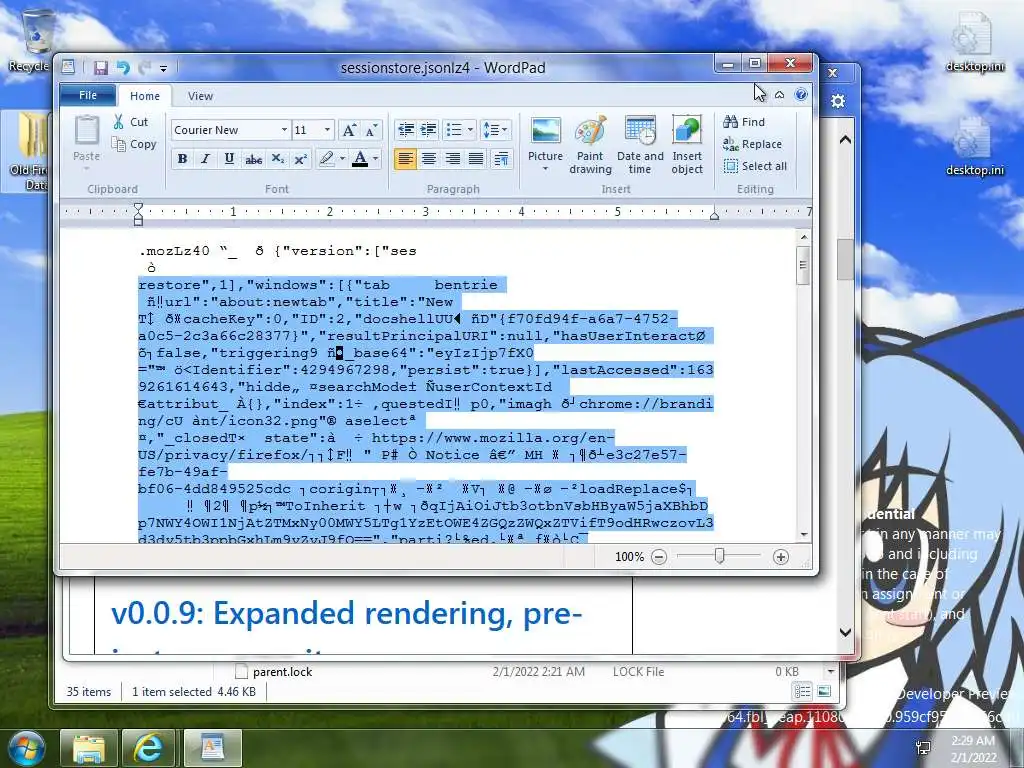Toggle Bold formatting
Screen dimensions: 1024x768
point(182,159)
